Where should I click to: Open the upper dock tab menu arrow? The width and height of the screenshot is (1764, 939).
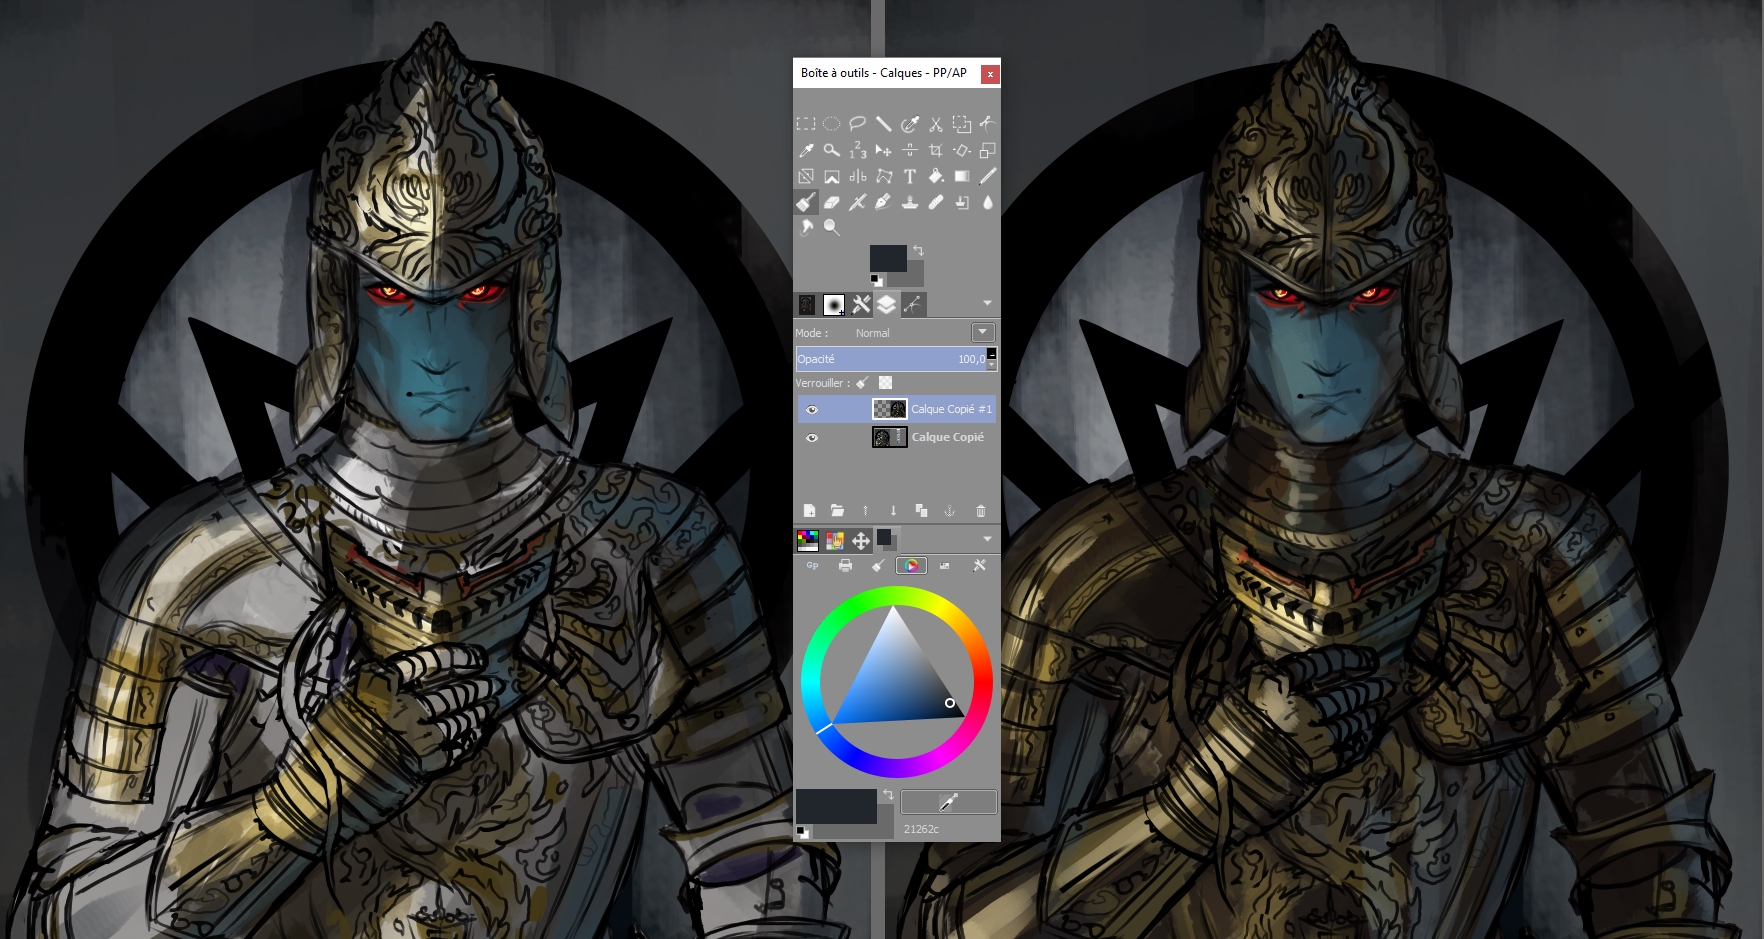click(x=987, y=303)
